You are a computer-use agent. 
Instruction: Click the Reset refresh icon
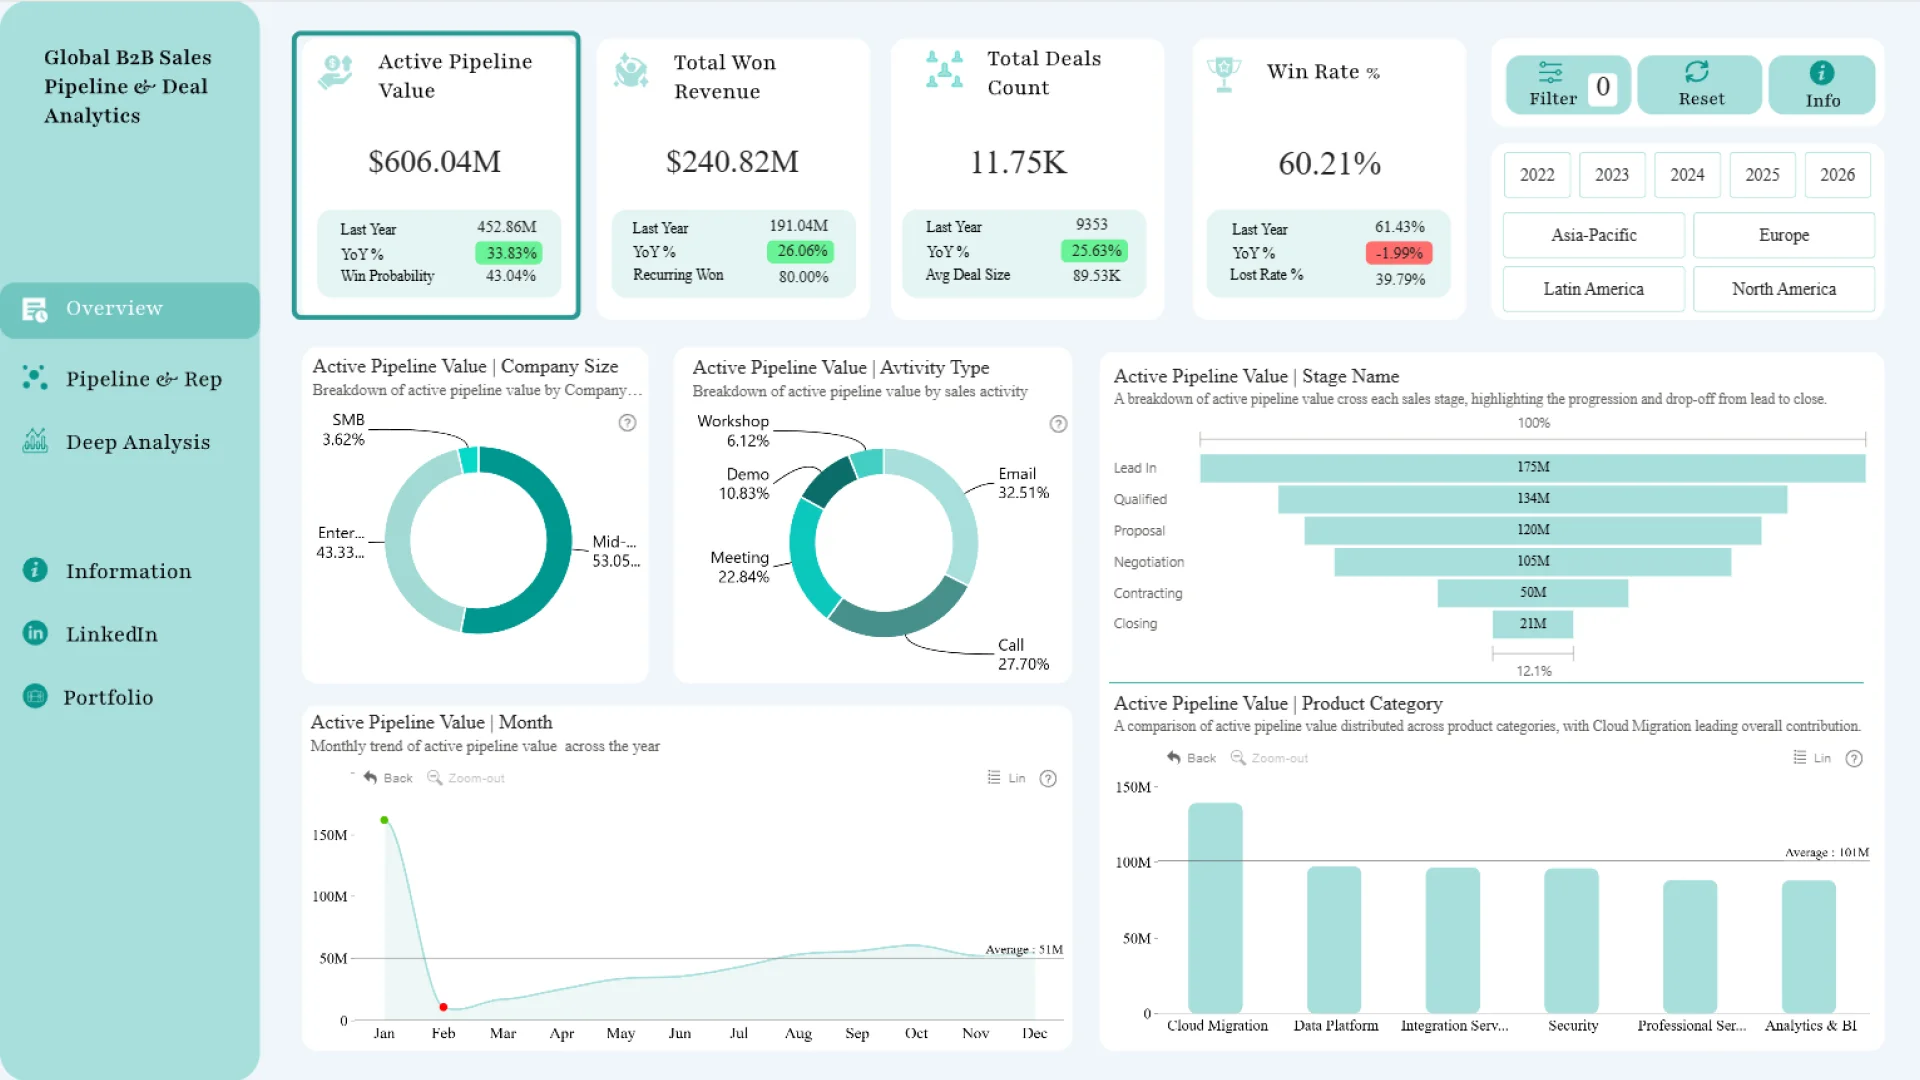click(x=1697, y=72)
